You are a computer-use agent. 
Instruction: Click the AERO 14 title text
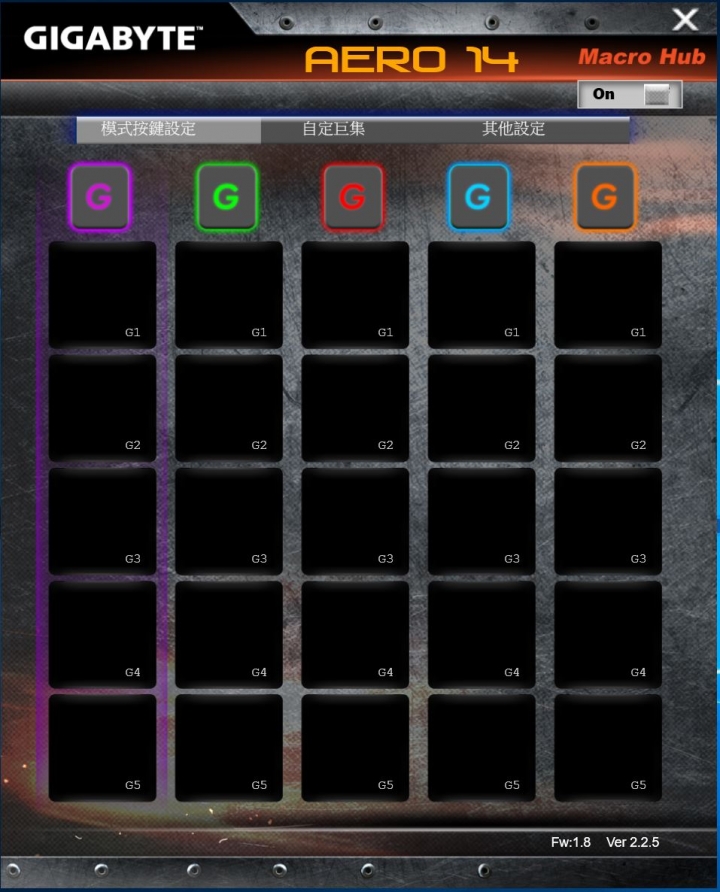point(411,59)
